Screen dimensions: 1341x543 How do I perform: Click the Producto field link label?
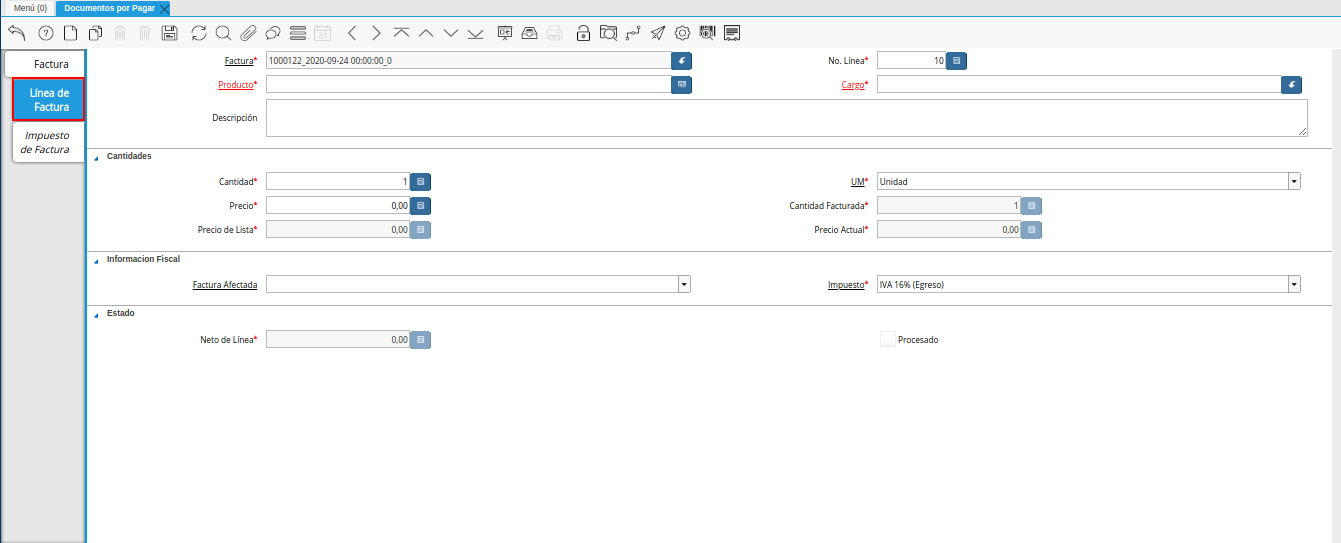[x=236, y=85]
